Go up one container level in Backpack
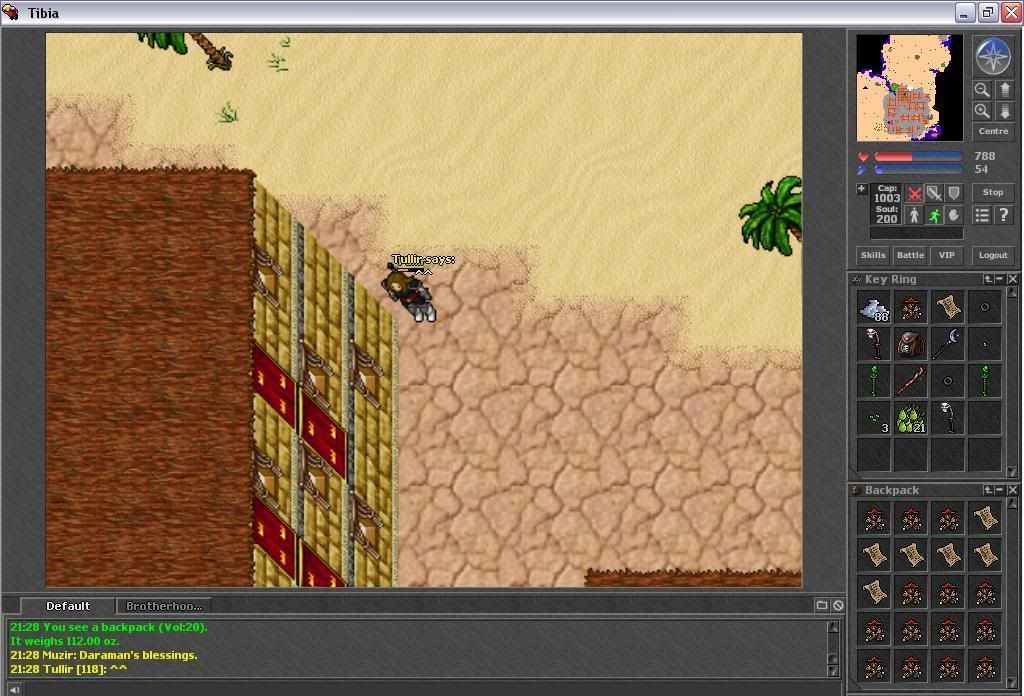1024x696 pixels. (x=988, y=490)
